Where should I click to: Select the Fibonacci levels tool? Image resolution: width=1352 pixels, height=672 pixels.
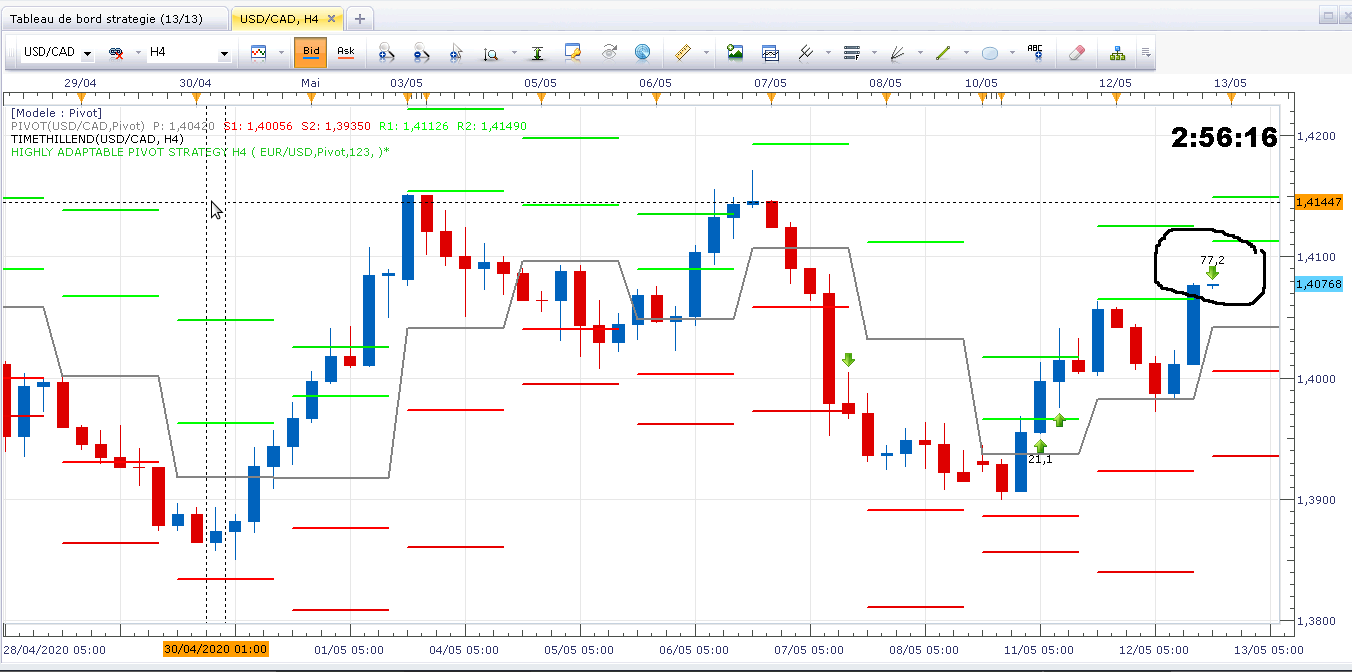(x=852, y=53)
